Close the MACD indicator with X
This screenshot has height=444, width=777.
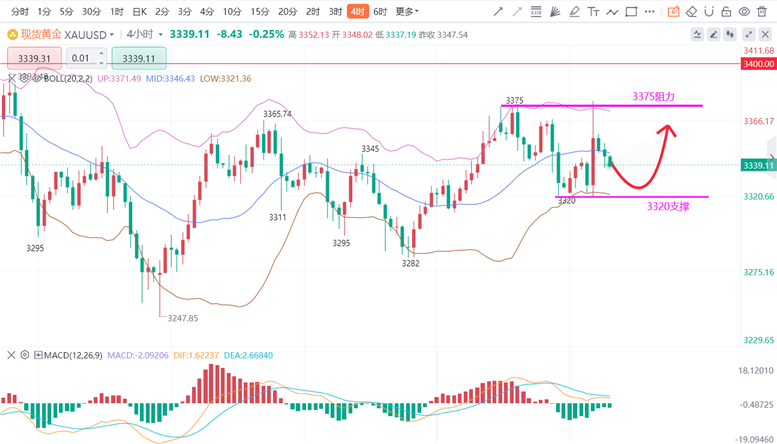point(11,355)
